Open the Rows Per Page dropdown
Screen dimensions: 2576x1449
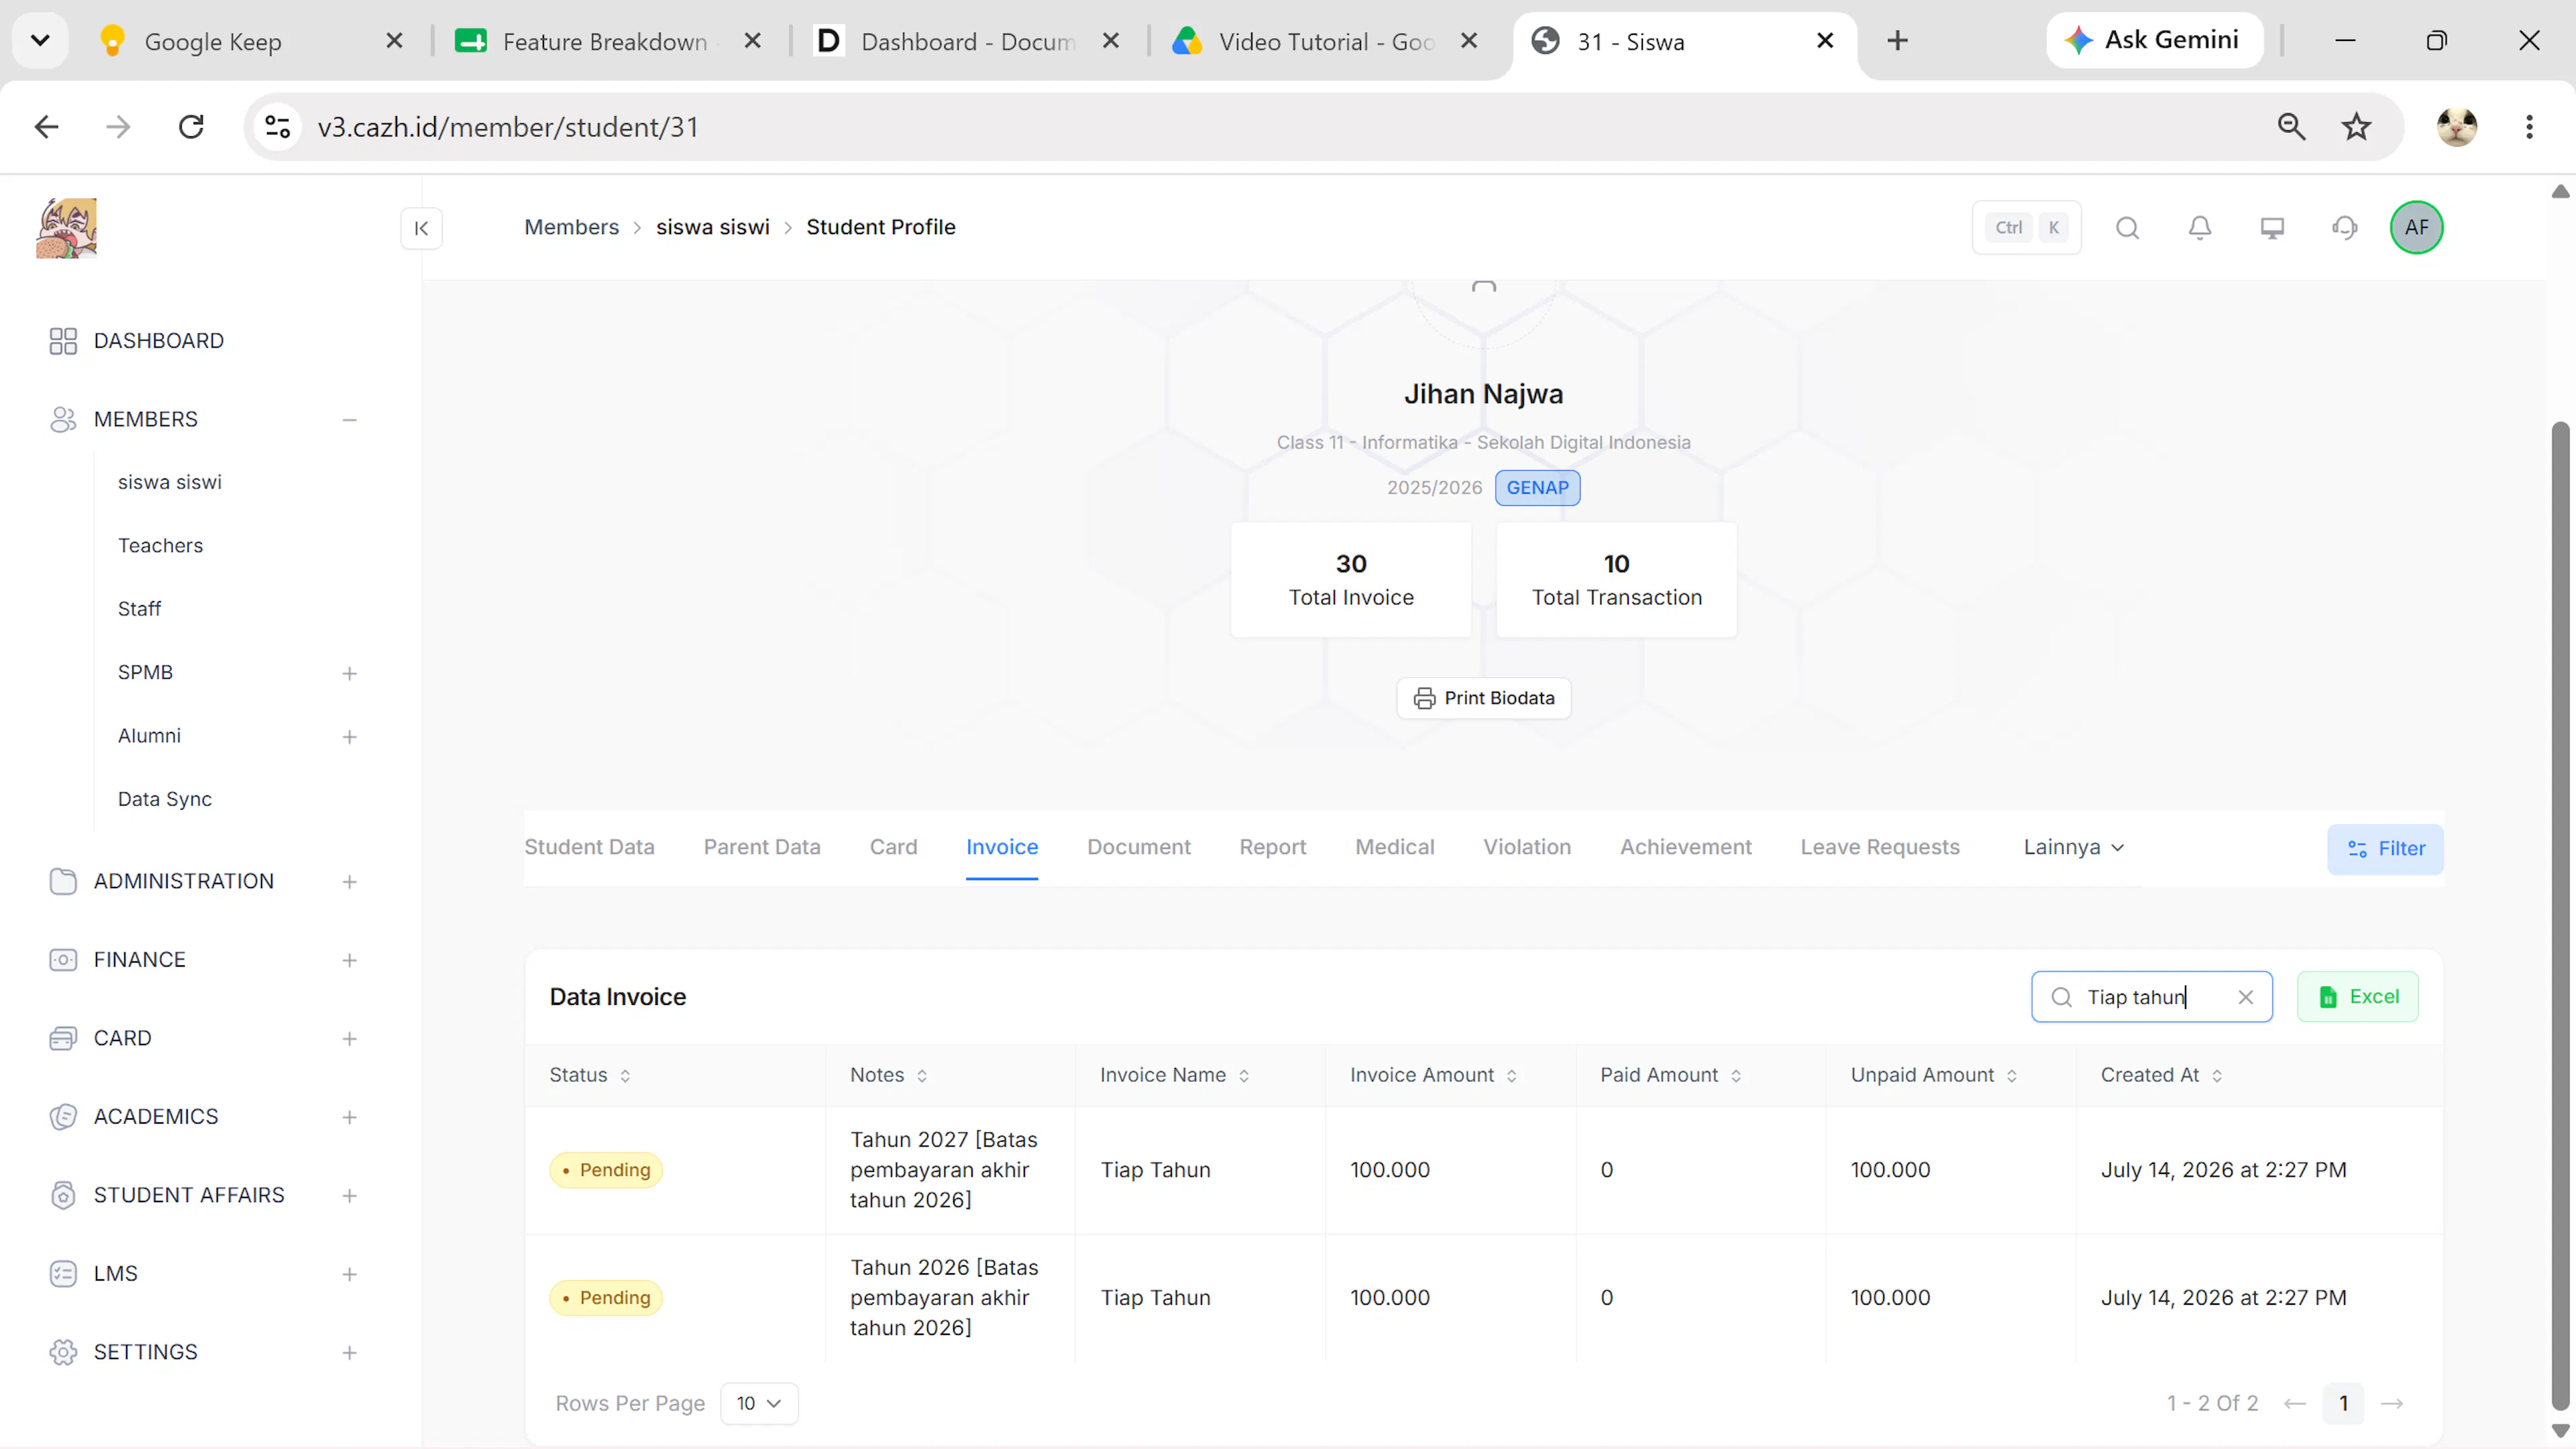coord(759,1404)
